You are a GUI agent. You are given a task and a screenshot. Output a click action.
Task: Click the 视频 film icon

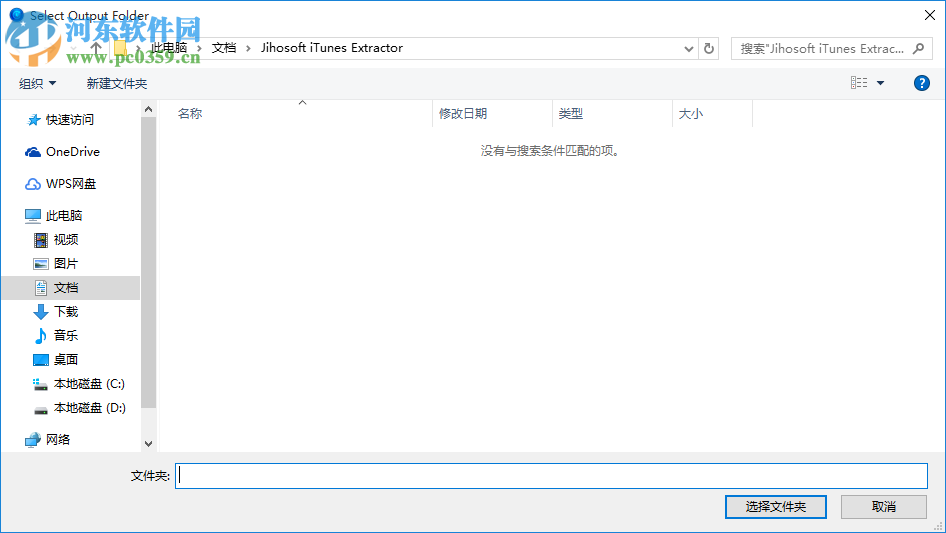40,240
